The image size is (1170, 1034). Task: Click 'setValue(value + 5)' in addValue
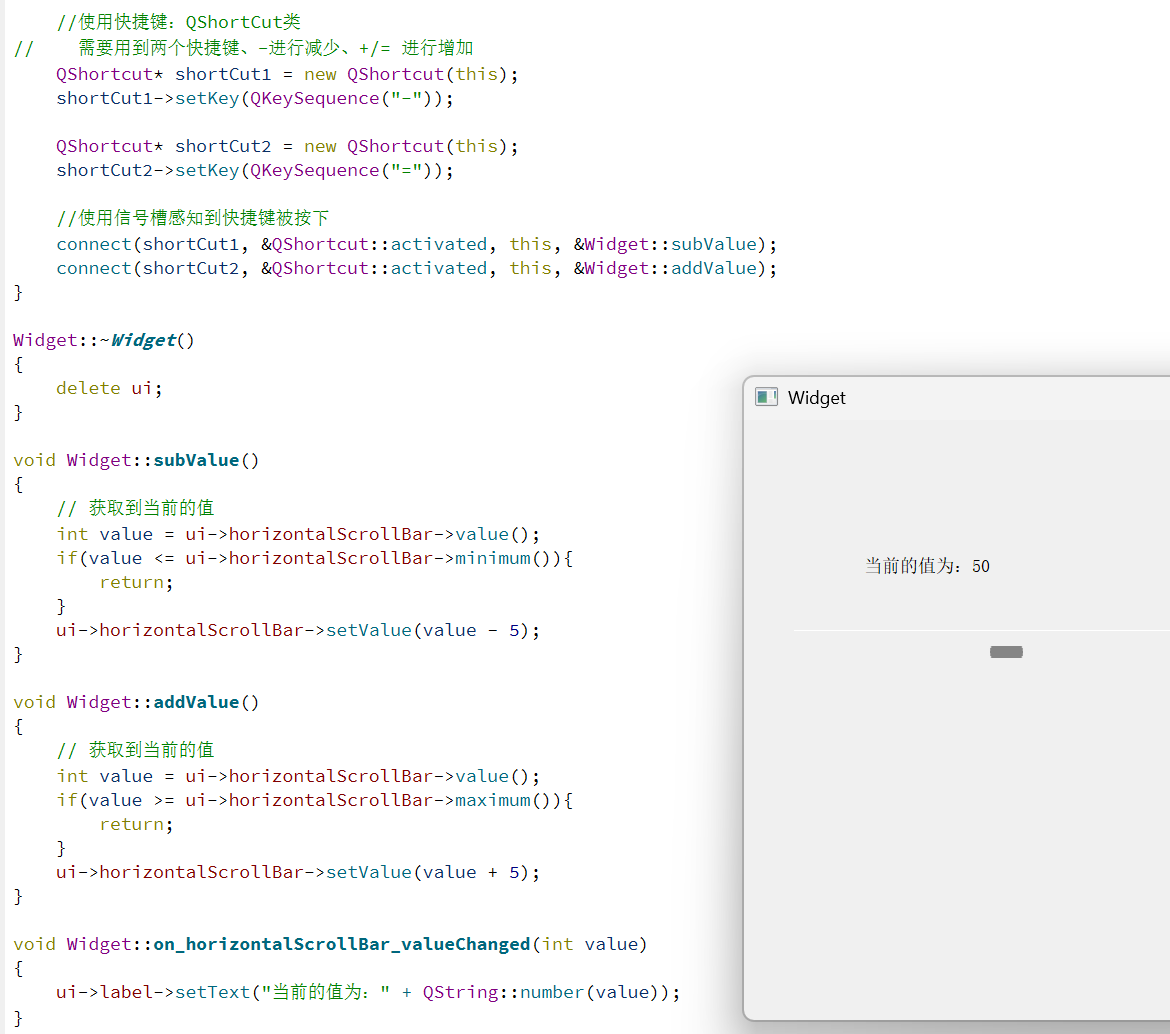click(x=428, y=872)
